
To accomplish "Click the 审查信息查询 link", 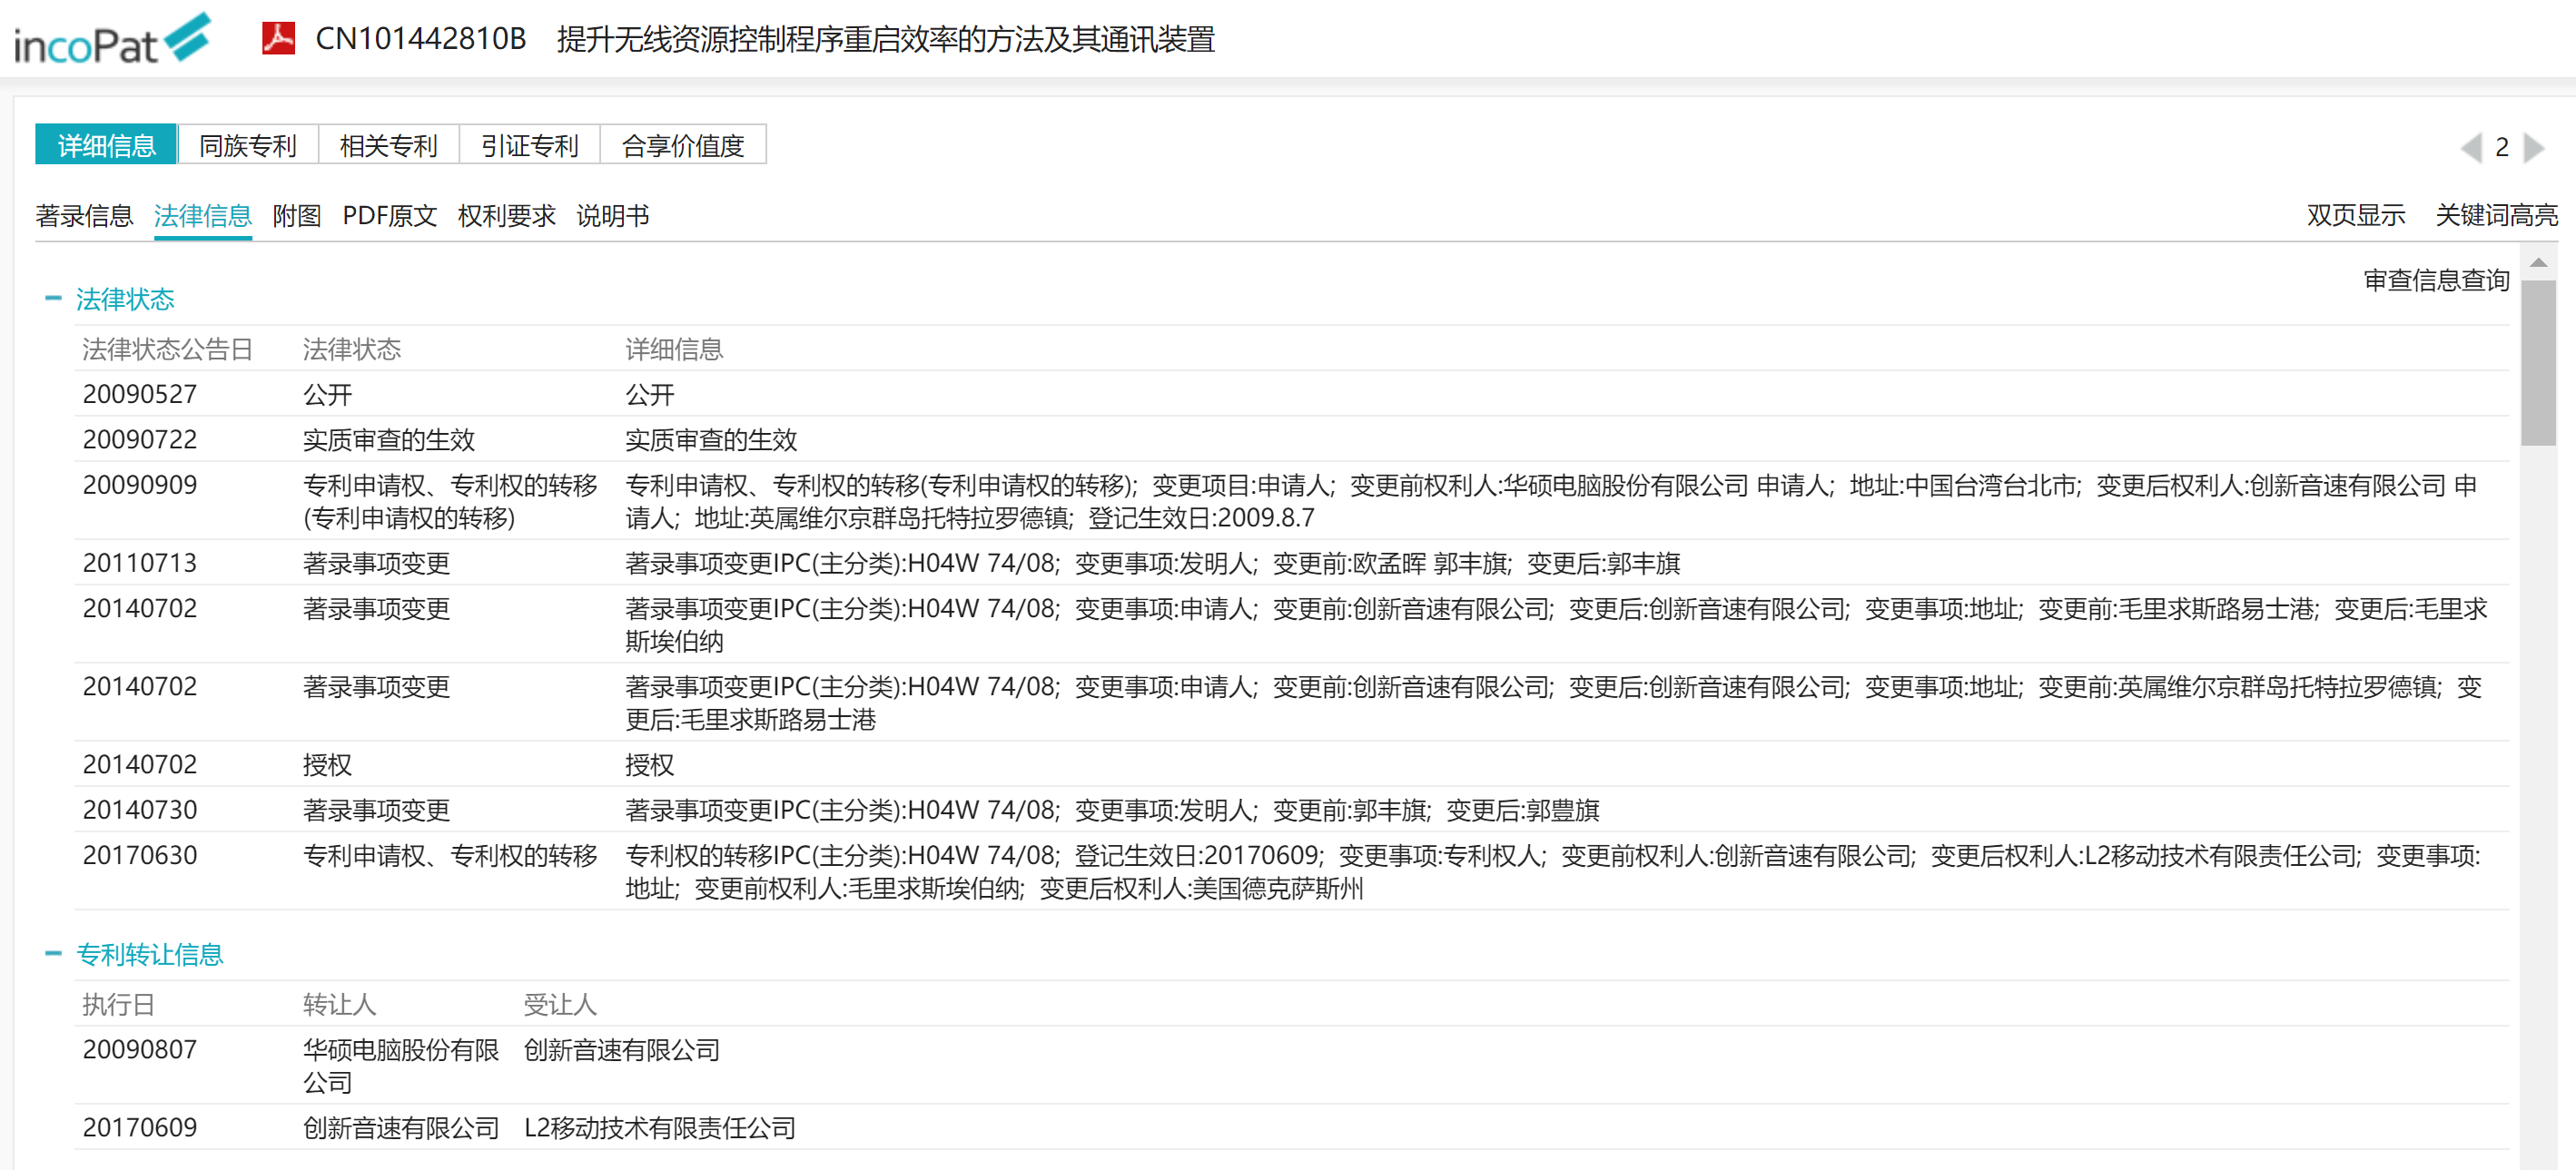I will click(x=2436, y=280).
